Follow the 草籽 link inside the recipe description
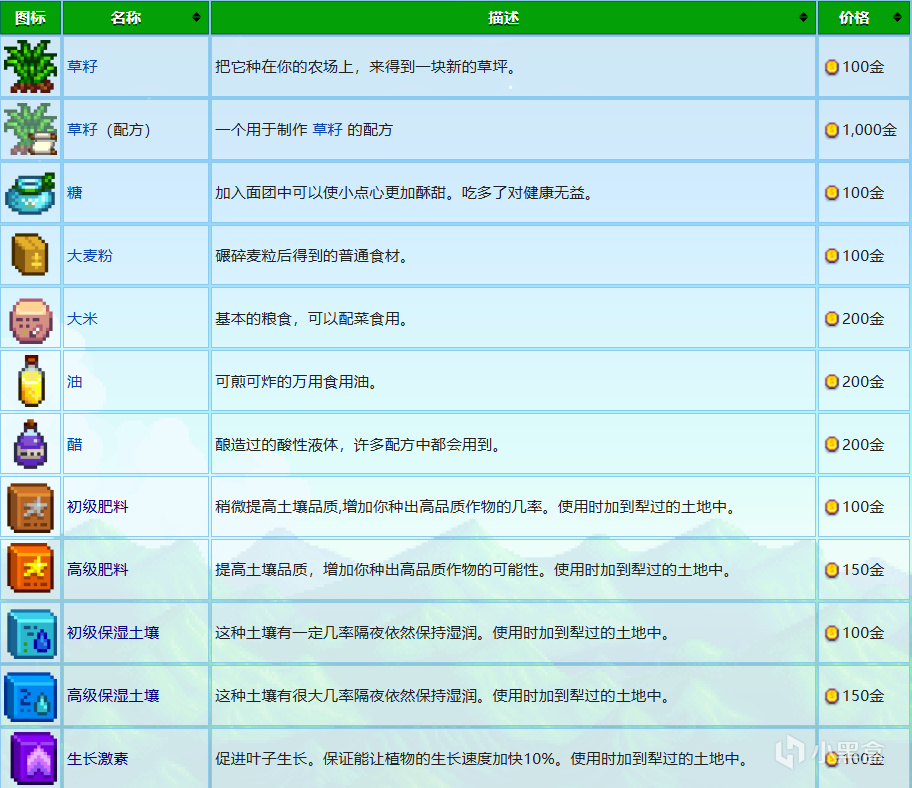Viewport: 912px width, 788px height. point(327,129)
